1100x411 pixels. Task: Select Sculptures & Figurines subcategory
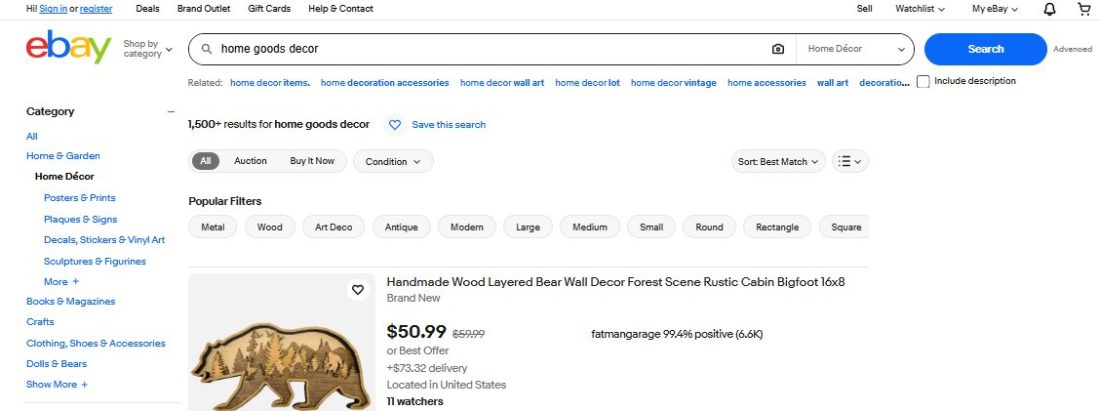pyautogui.click(x=95, y=262)
